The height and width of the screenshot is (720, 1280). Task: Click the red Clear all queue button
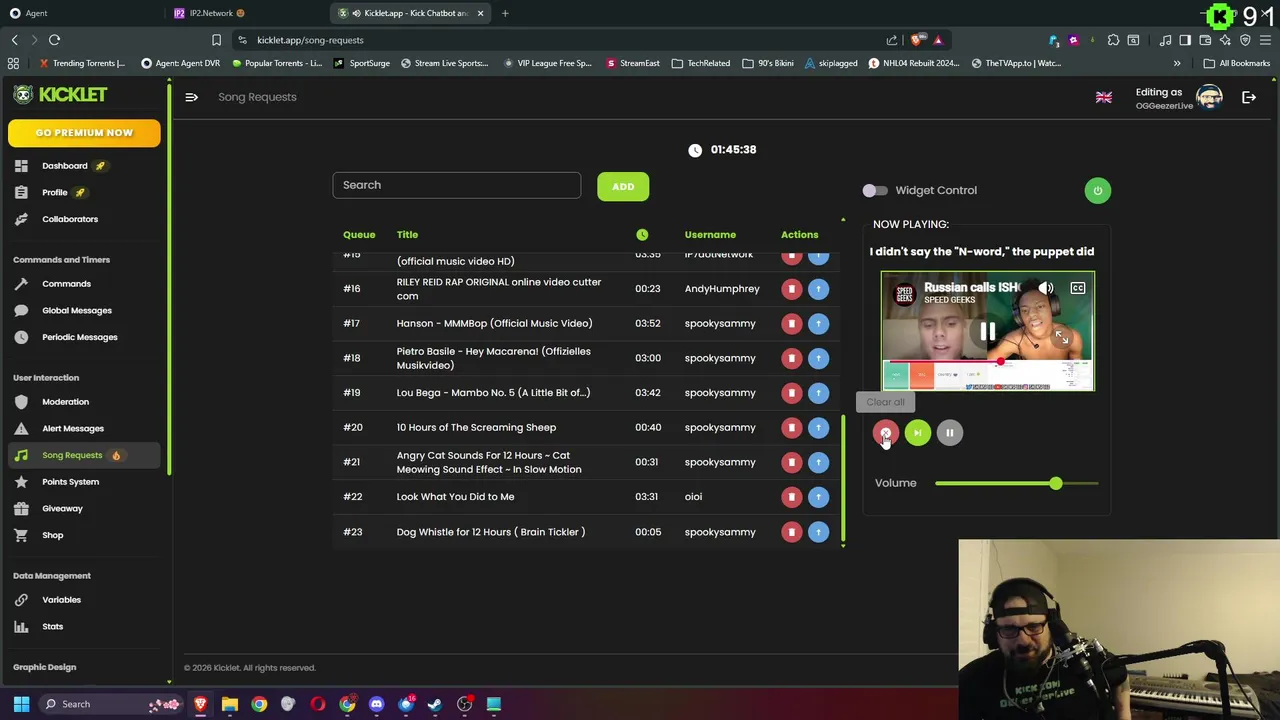885,432
